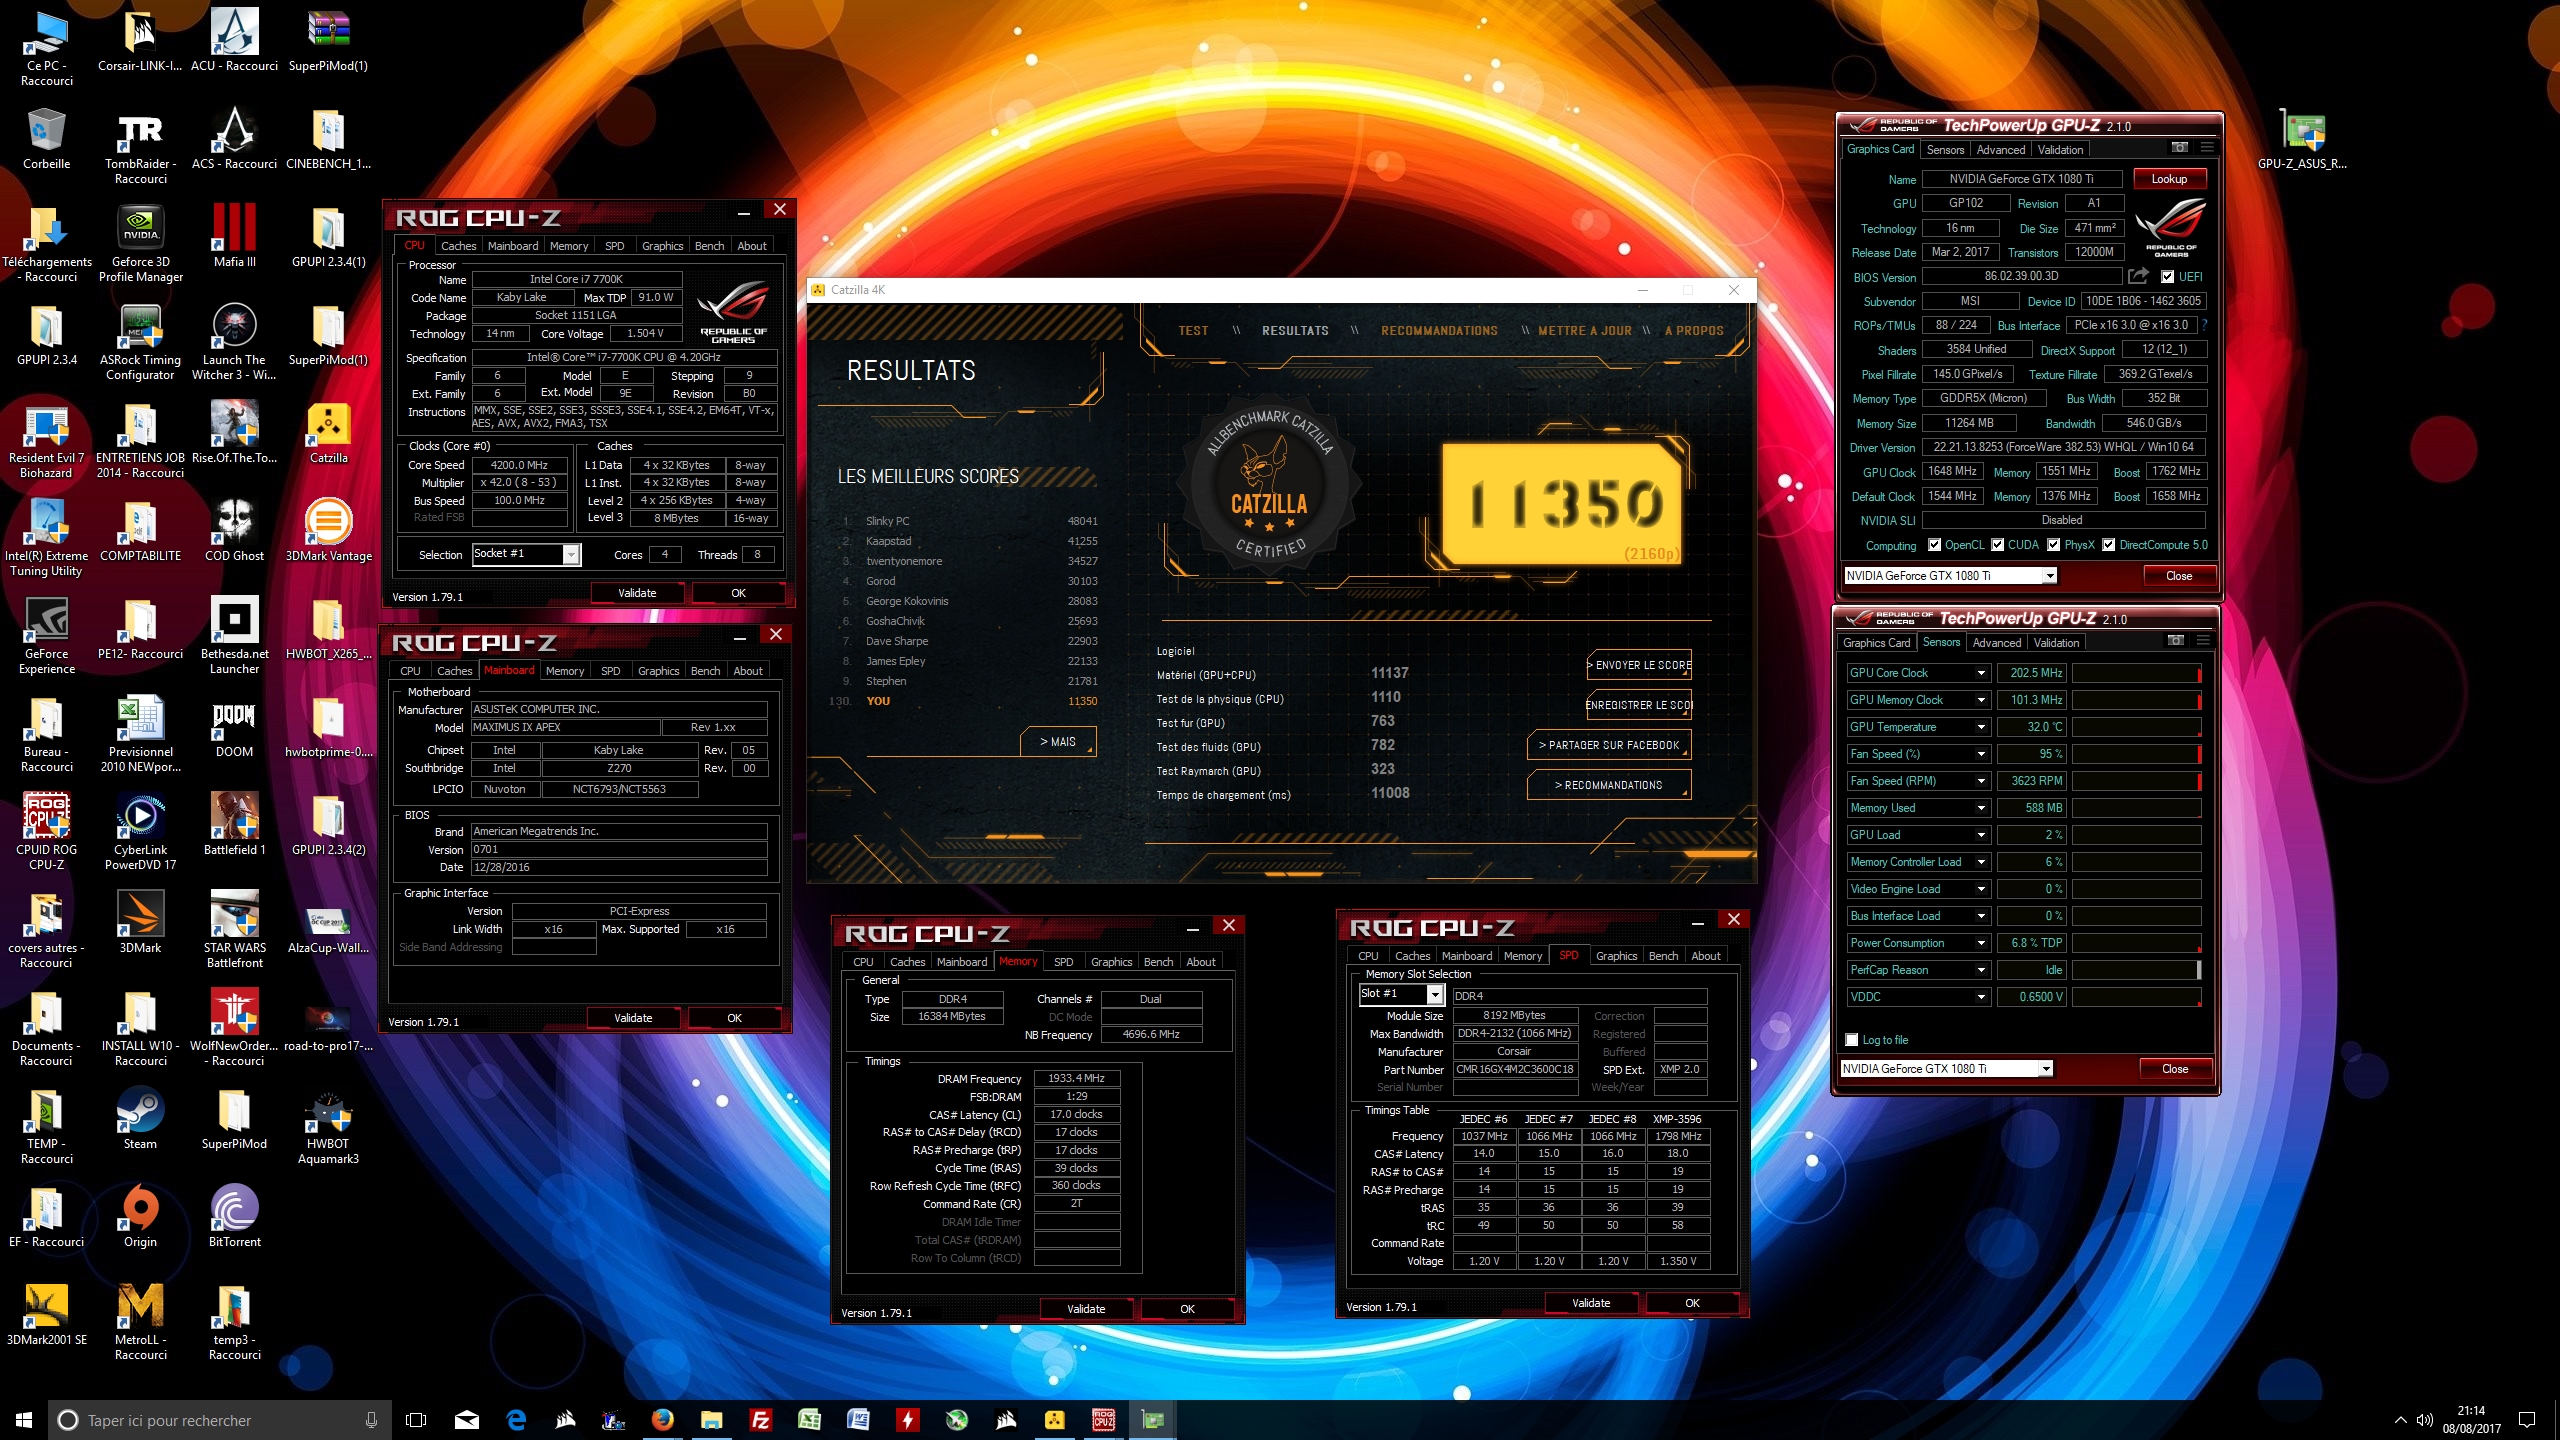2560x1440 pixels.
Task: Launch CPUID ROG CPU-Z shortcut
Action: coord(46,832)
